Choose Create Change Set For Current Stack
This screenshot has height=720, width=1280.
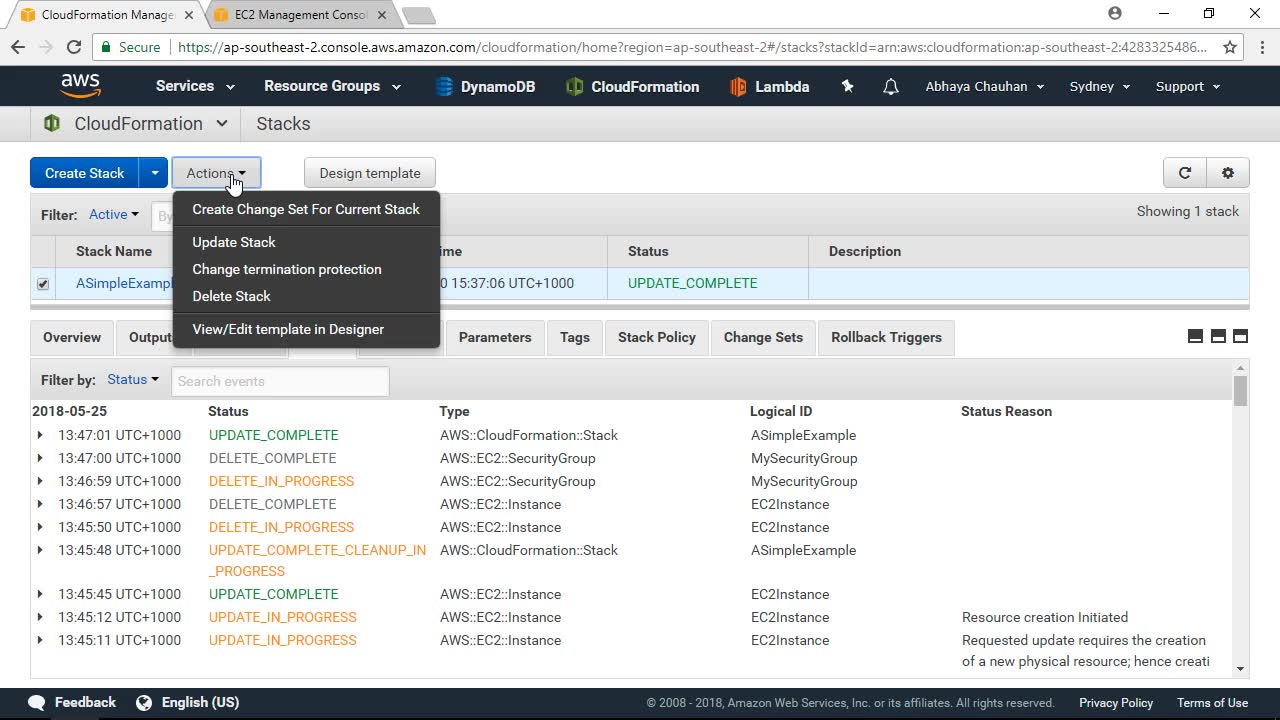pos(306,209)
